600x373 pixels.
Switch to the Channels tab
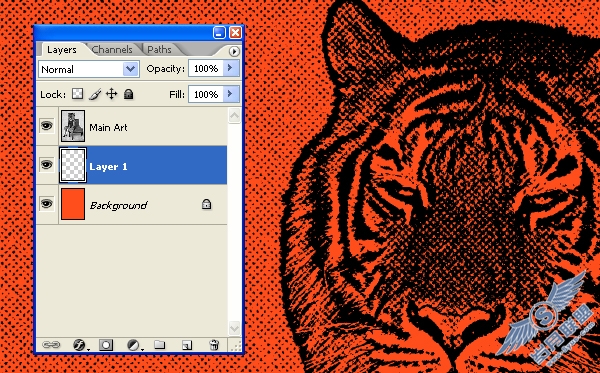tap(112, 50)
